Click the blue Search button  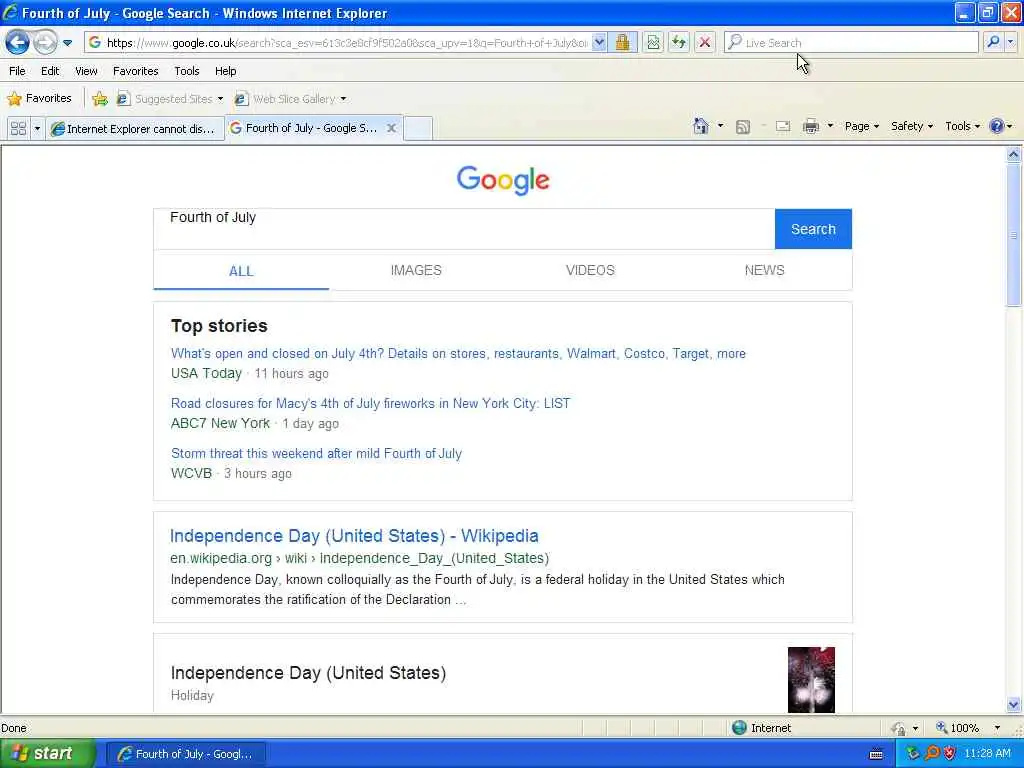coord(813,229)
